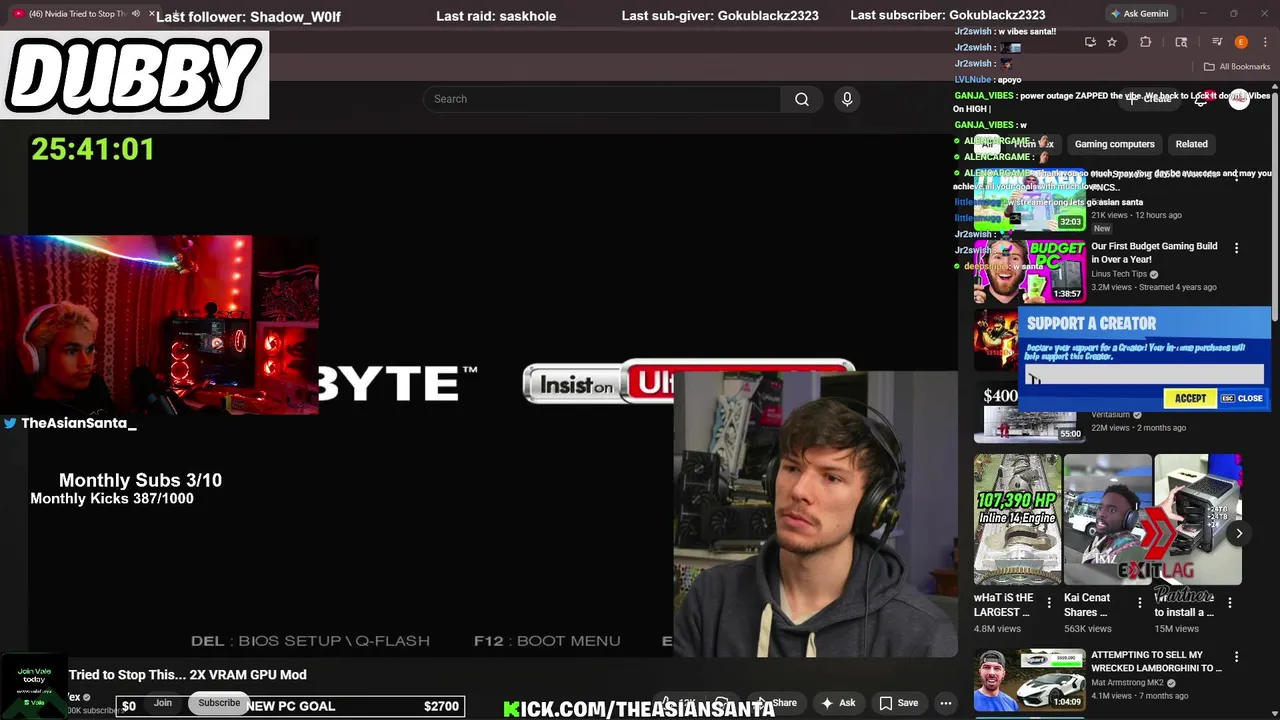Save video with Save button
This screenshot has width=1280, height=720.
[x=898, y=703]
